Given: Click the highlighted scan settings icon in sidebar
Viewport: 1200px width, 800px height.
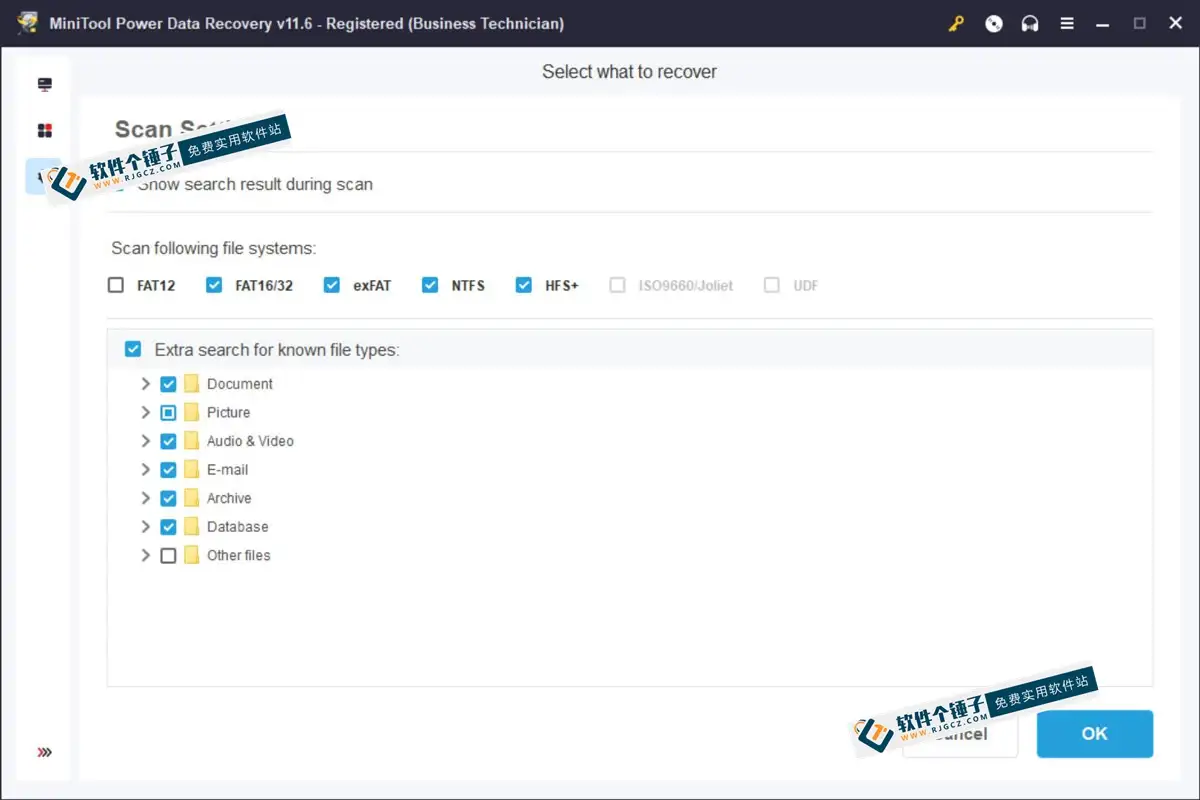Looking at the screenshot, I should click(43, 175).
